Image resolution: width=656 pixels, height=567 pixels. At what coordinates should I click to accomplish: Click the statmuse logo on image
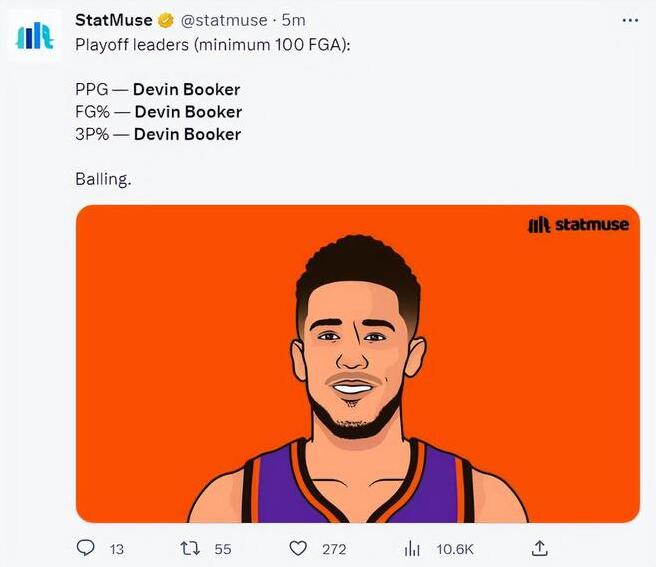point(578,225)
